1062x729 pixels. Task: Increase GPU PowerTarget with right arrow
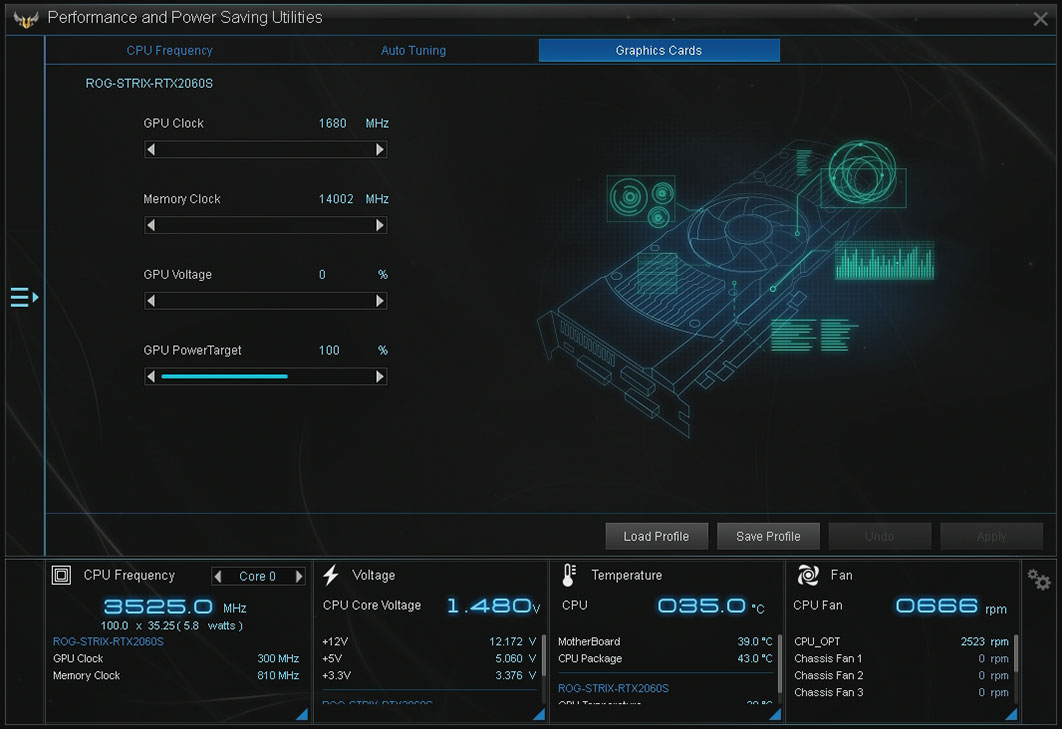click(x=380, y=377)
